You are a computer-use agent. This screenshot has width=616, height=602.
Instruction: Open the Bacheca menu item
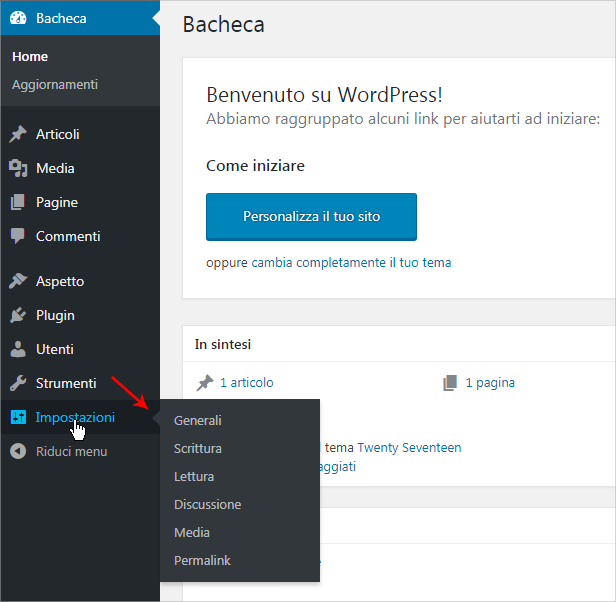pos(80,18)
